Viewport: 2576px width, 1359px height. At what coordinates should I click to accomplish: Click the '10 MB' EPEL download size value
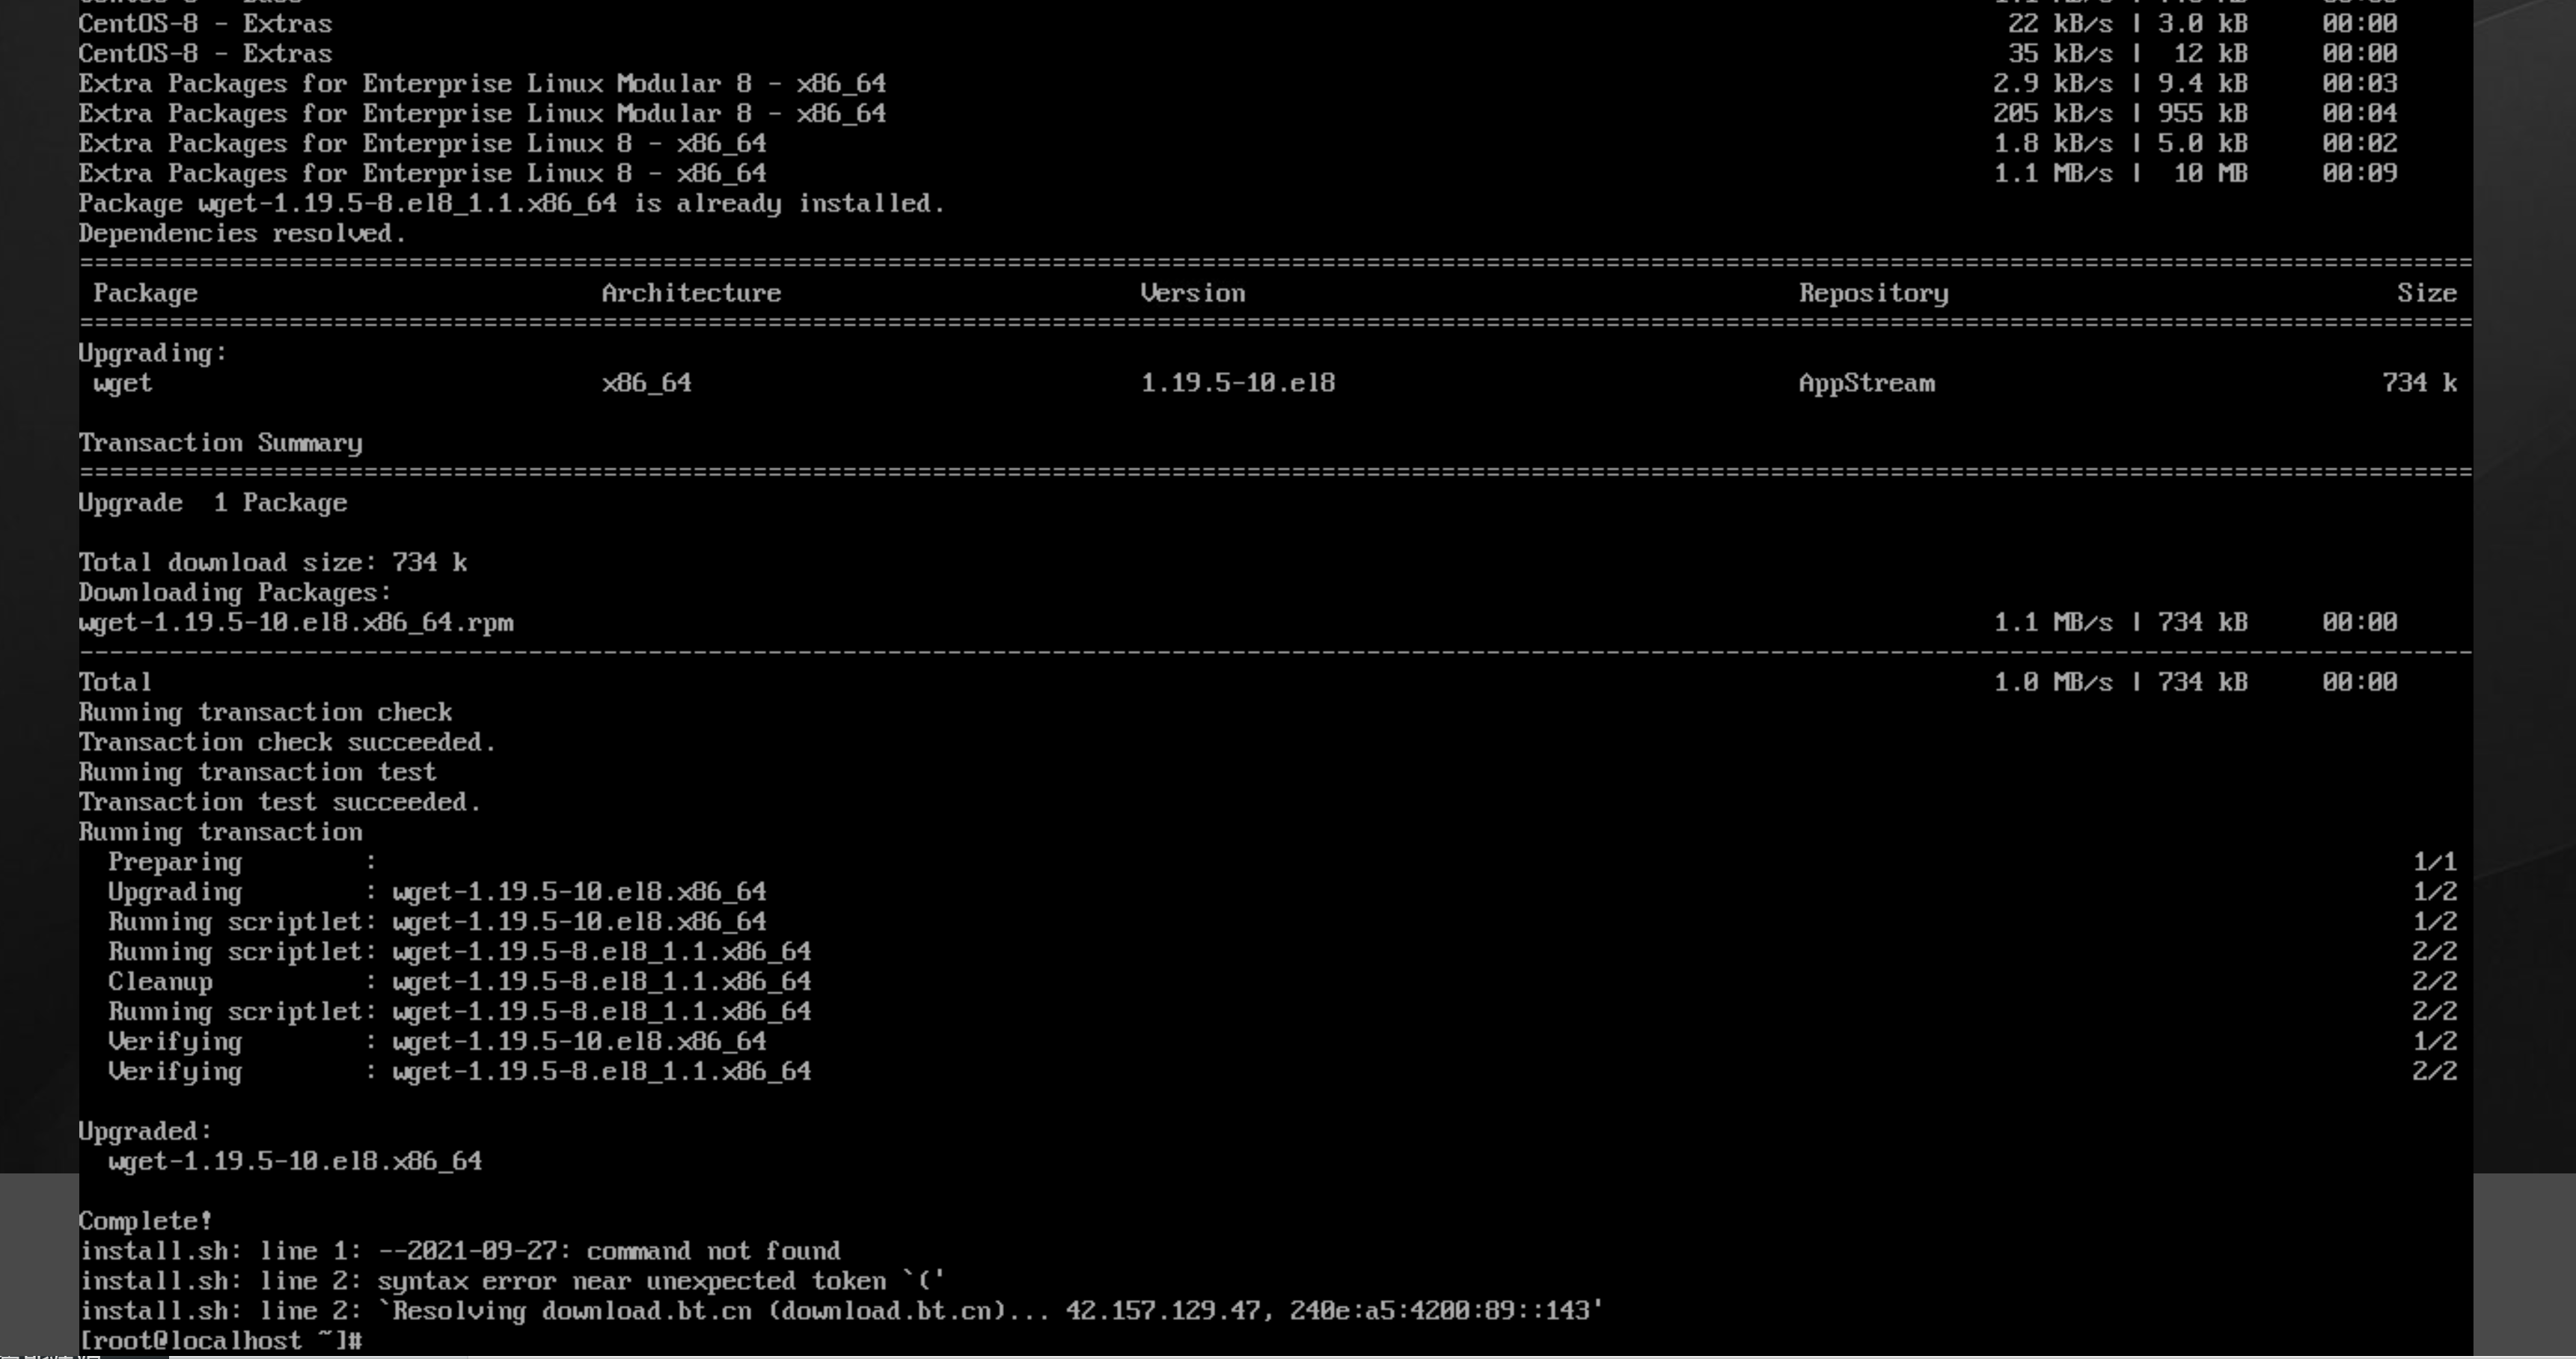tap(2210, 174)
